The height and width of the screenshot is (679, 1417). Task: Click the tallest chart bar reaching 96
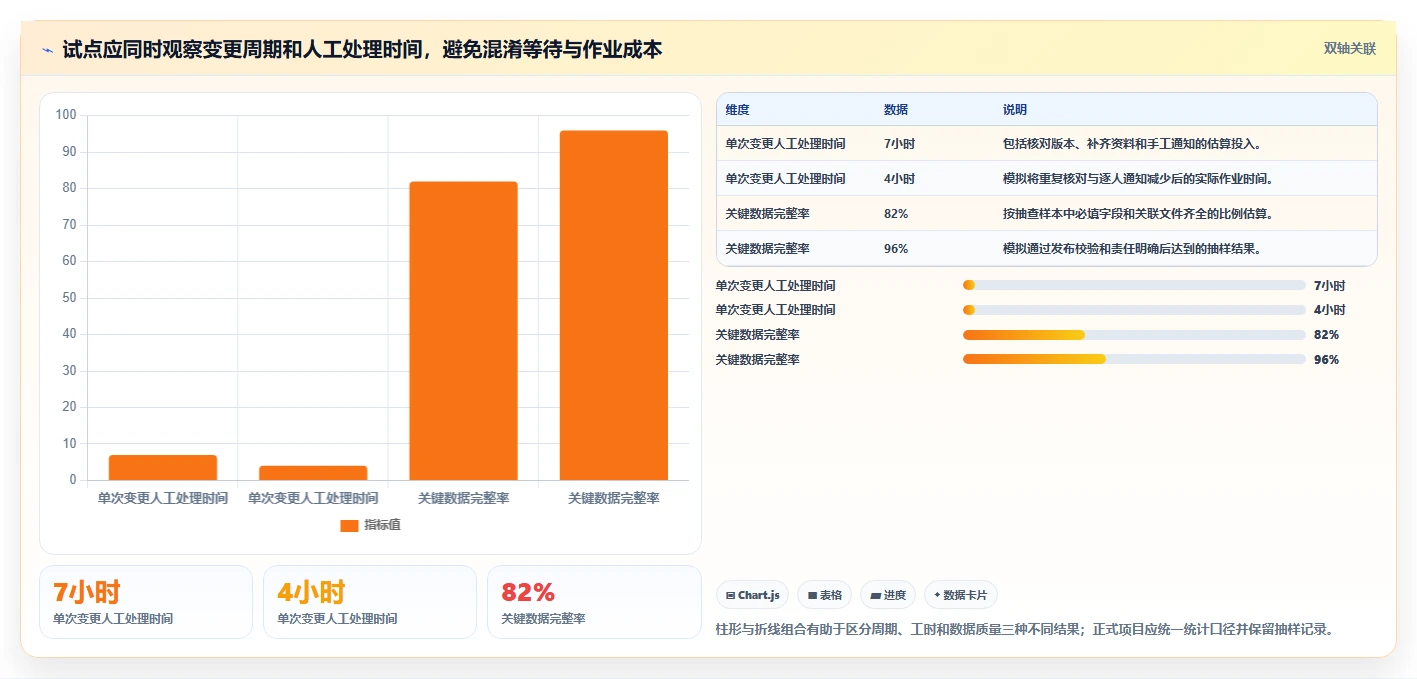(x=614, y=305)
